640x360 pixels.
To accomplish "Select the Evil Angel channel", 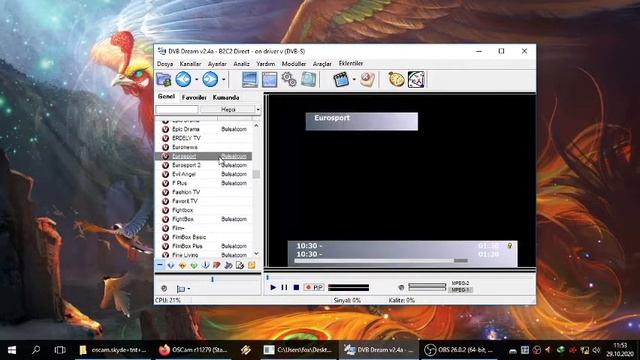I will click(203, 174).
